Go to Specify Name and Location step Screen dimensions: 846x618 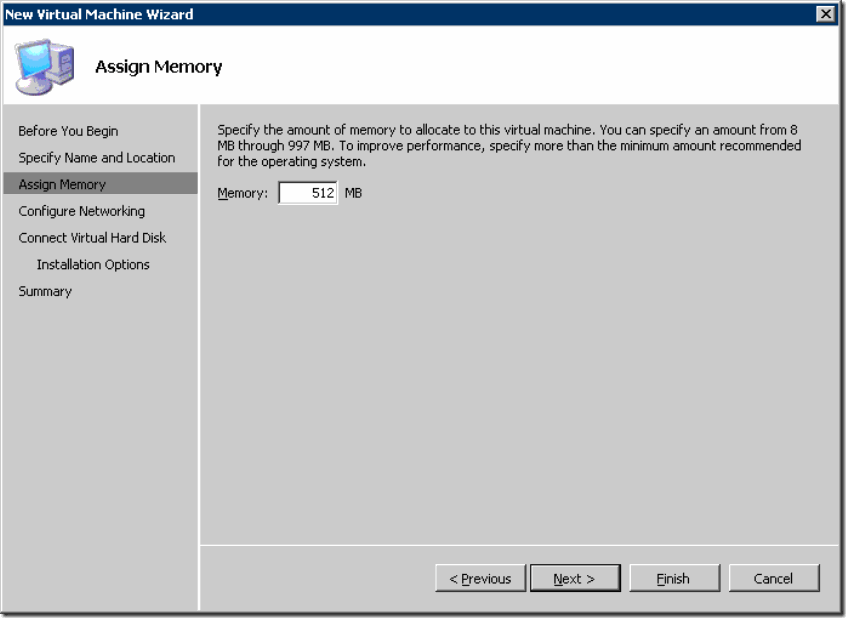point(97,158)
